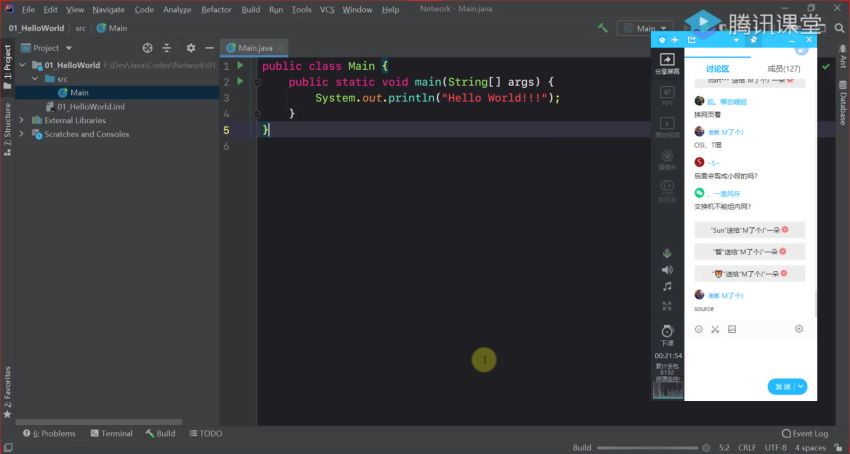Click the microphone icon in classroom sidebar
Screen dimensions: 850x454
click(667, 253)
